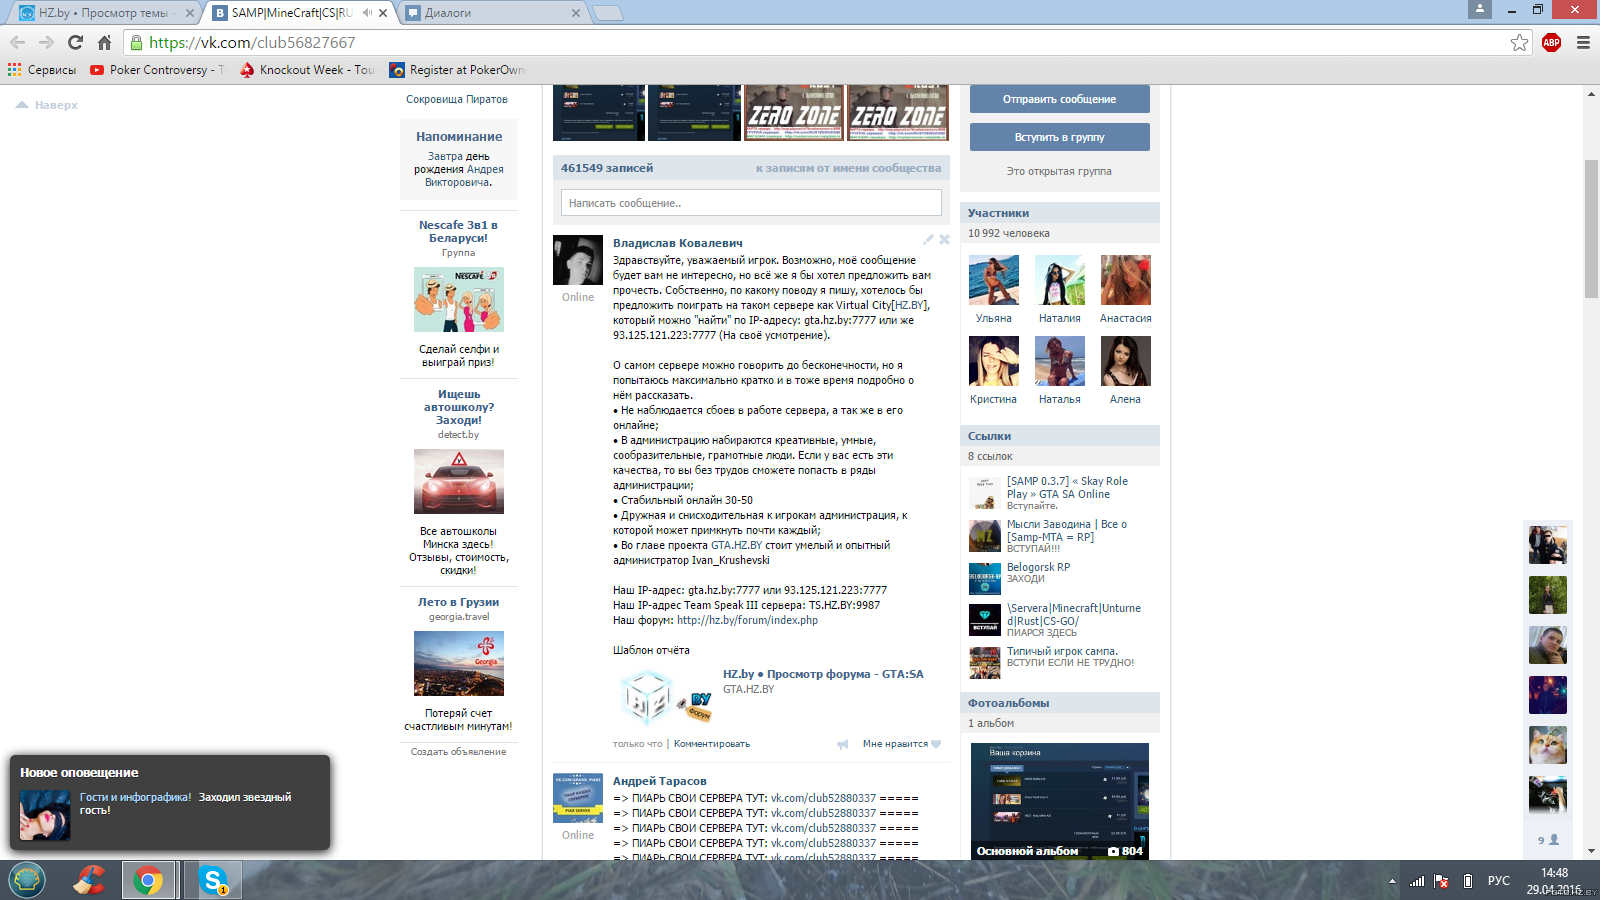Open the Chrome menu hamburger icon
Viewport: 1602px width, 900px height.
[1583, 42]
